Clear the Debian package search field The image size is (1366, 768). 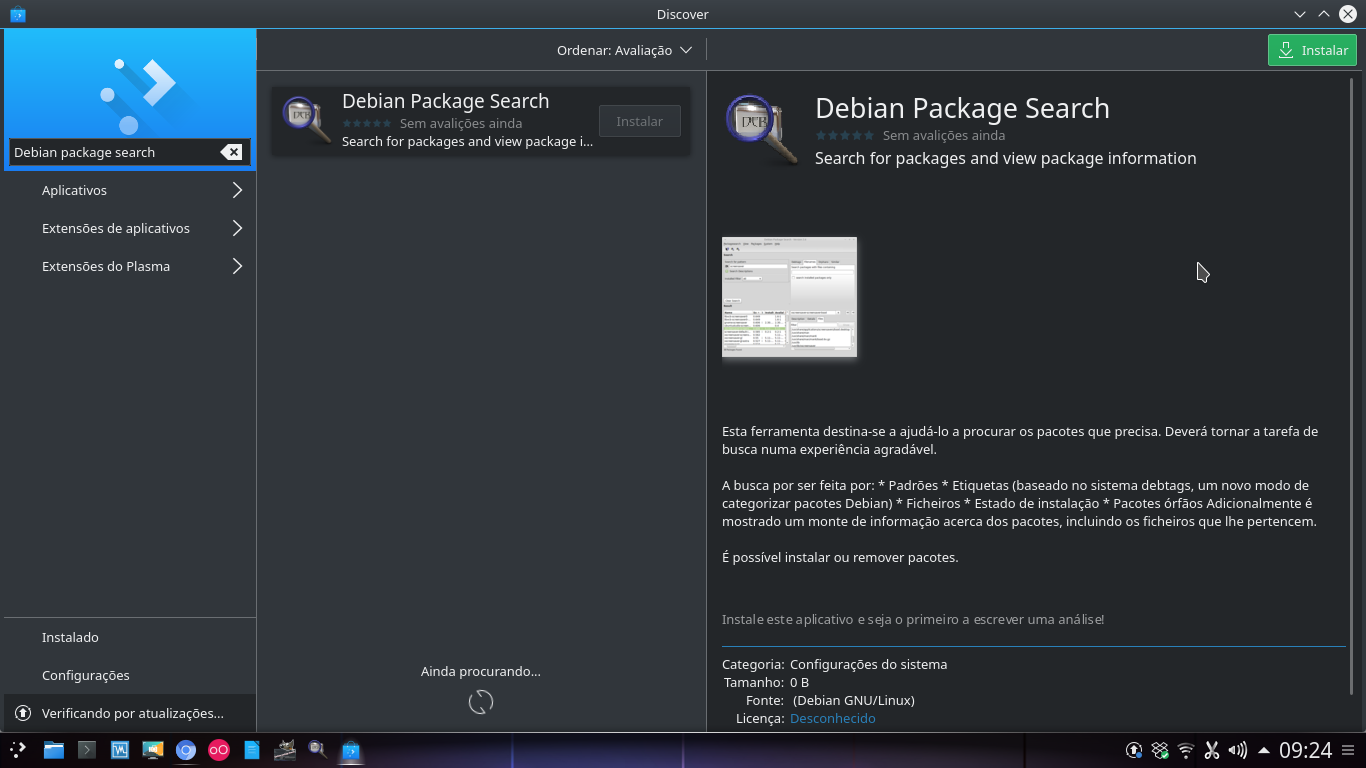tap(231, 152)
